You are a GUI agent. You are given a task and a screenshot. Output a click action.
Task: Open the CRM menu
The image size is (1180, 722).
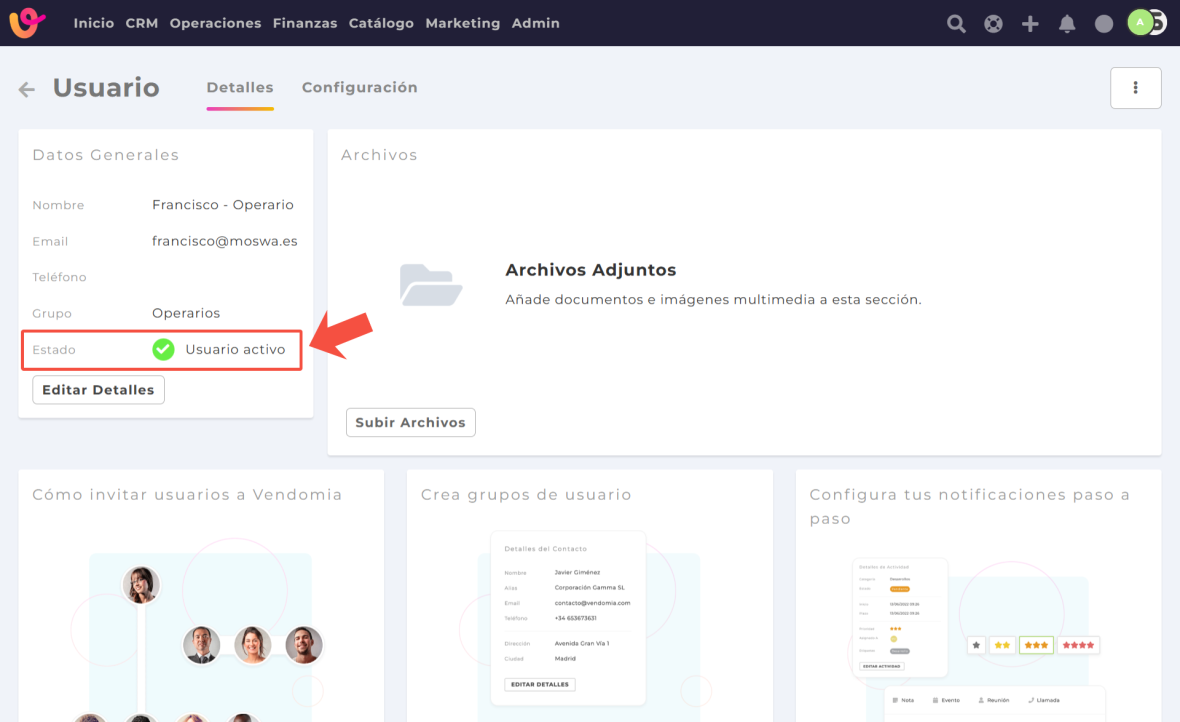(141, 23)
